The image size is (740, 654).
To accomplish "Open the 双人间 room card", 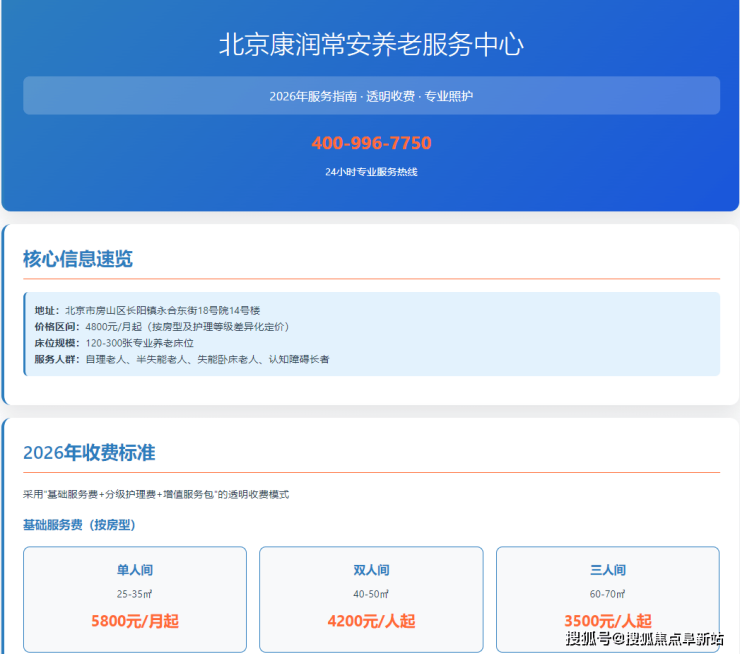I will pos(371,571).
